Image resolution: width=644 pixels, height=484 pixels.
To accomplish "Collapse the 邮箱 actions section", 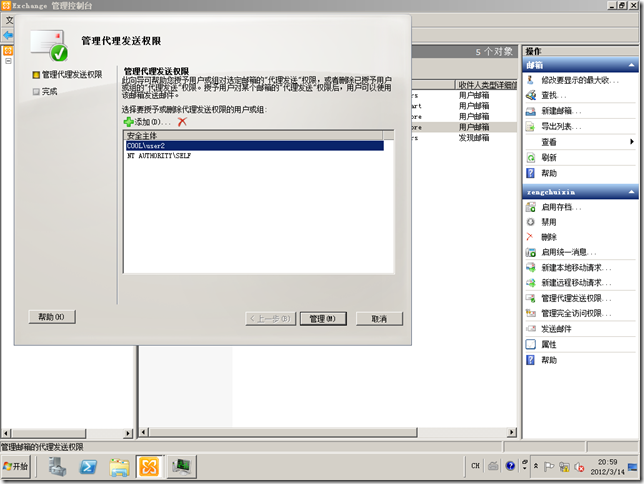I will pyautogui.click(x=631, y=64).
